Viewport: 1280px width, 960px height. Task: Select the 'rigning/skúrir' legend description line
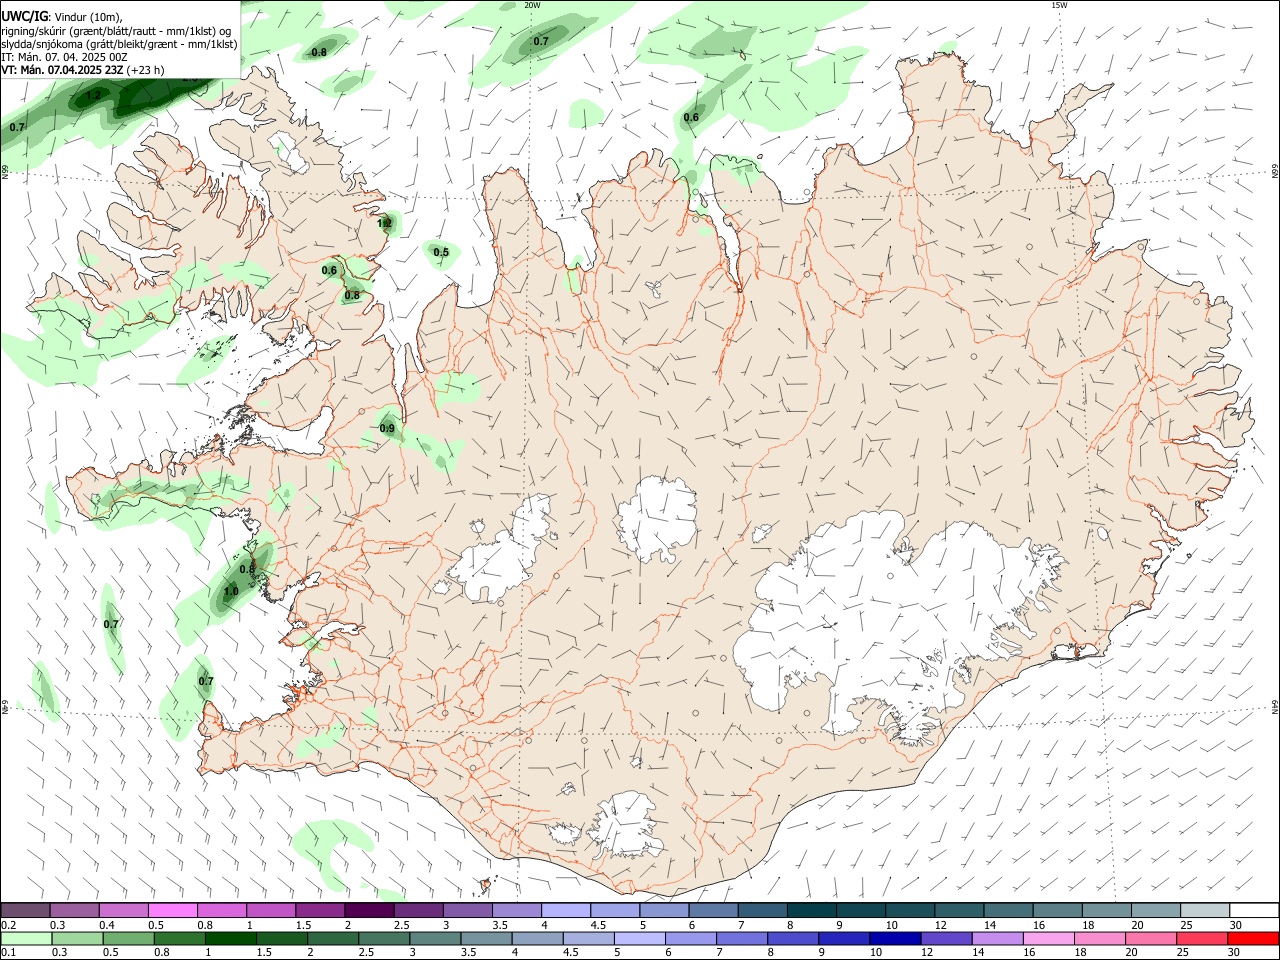coord(116,30)
